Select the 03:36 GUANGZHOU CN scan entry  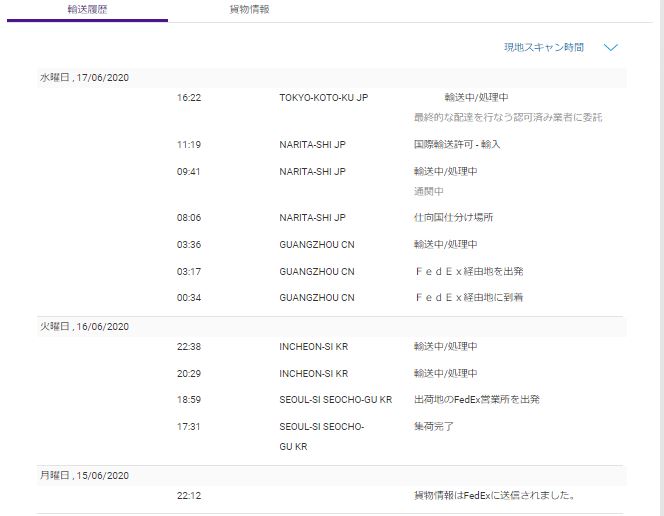click(316, 245)
